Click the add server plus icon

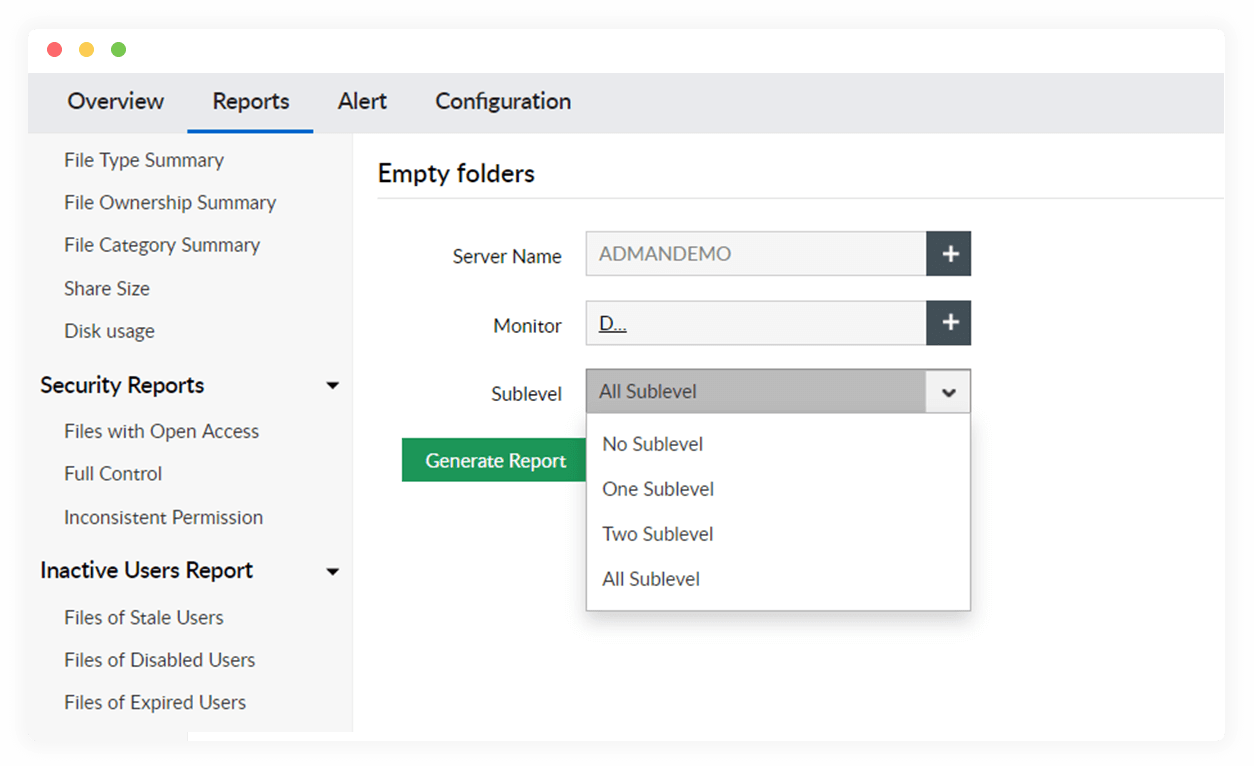947,253
